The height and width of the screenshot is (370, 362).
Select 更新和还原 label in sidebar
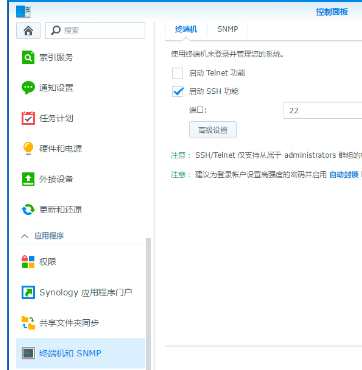click(60, 210)
